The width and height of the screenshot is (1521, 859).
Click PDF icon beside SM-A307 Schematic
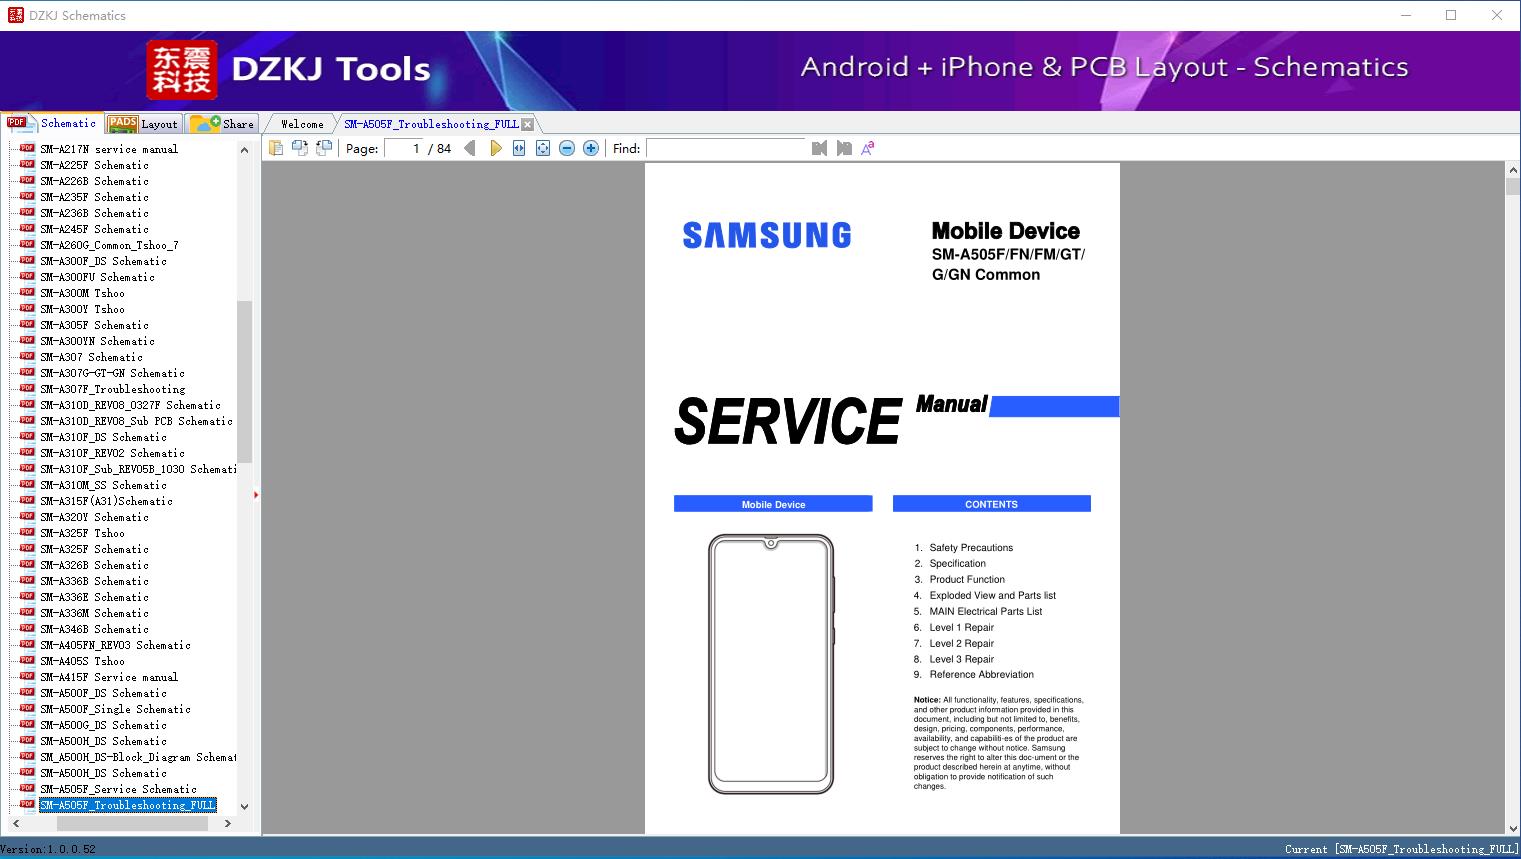[x=27, y=356]
